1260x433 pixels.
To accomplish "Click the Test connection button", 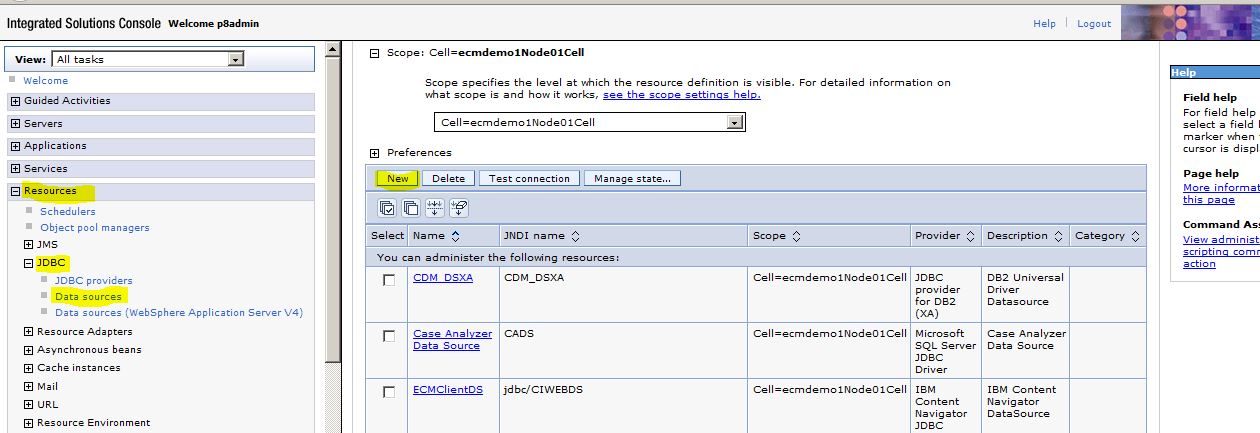I will click(529, 179).
